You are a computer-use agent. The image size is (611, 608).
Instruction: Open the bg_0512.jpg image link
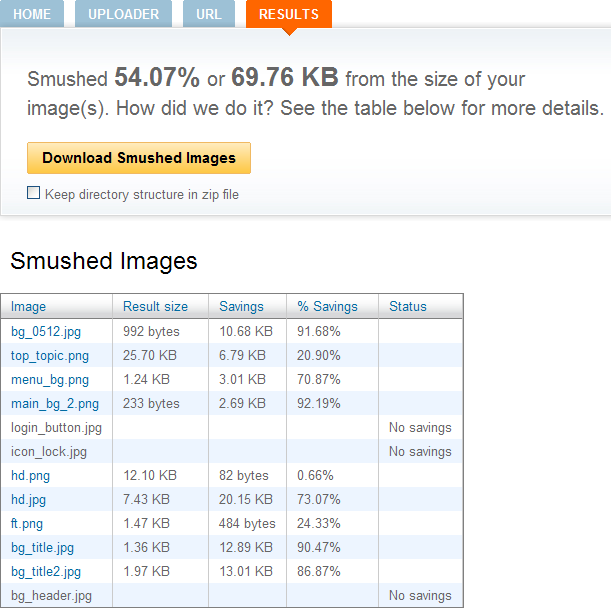click(44, 331)
